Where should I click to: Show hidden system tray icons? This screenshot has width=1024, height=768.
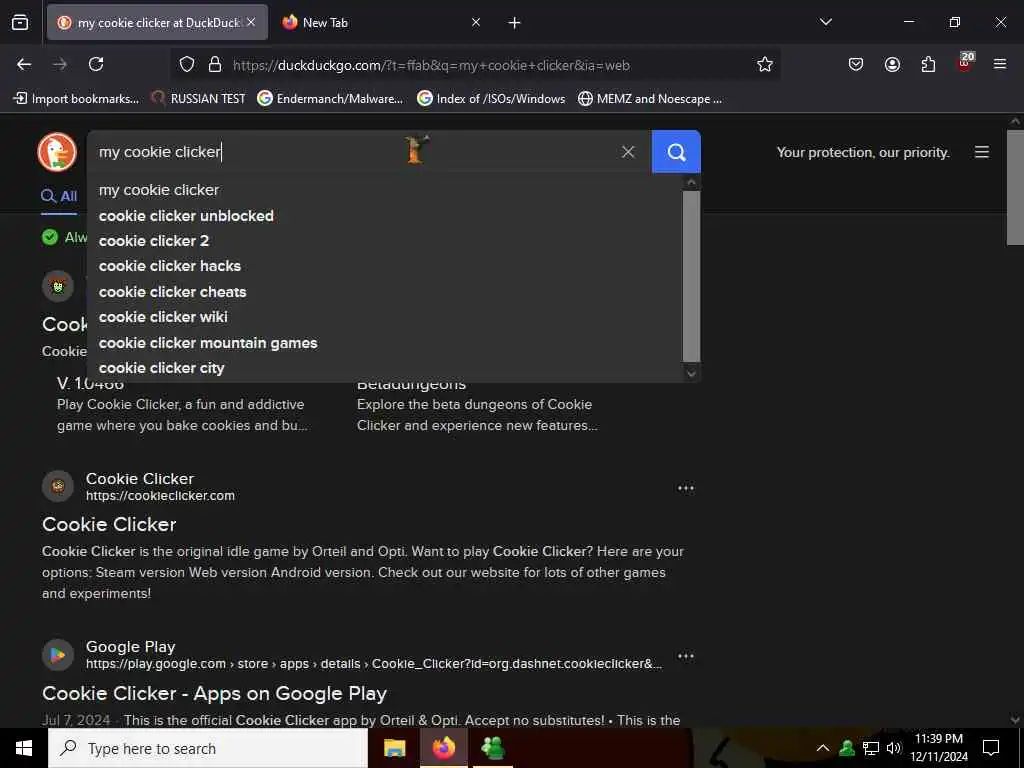pyautogui.click(x=823, y=748)
